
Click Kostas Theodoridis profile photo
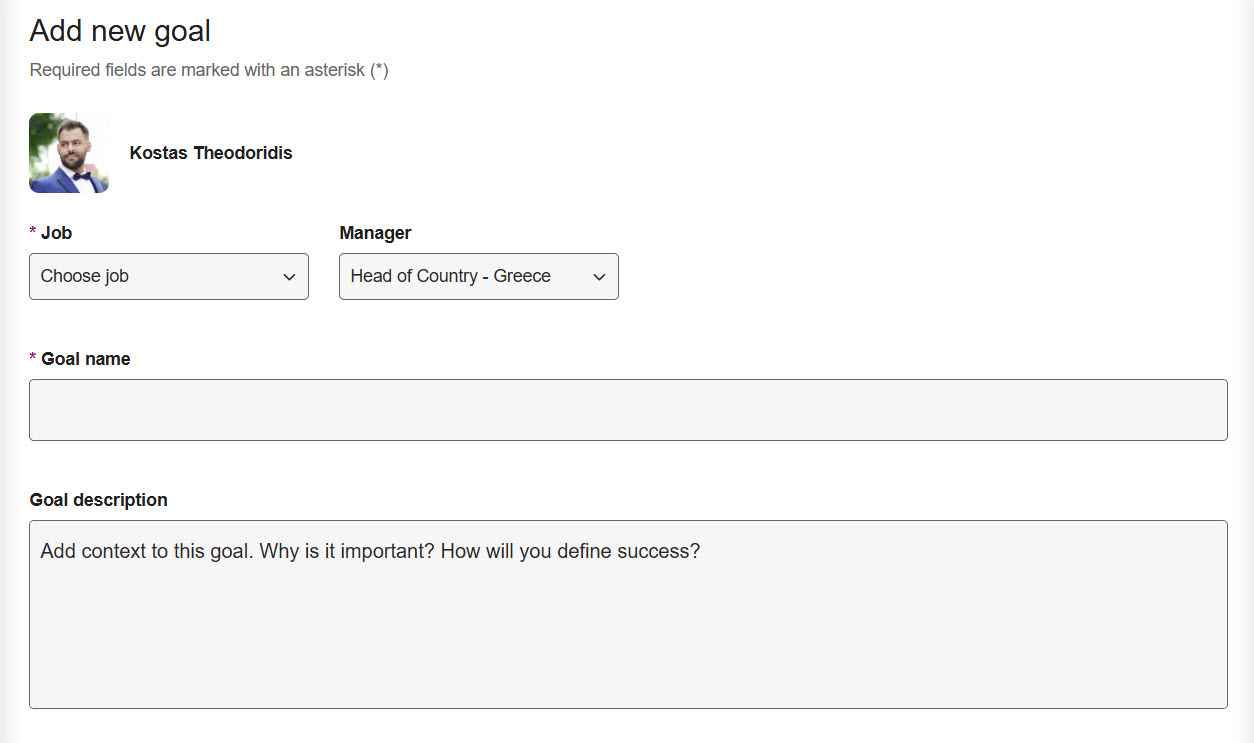point(69,153)
